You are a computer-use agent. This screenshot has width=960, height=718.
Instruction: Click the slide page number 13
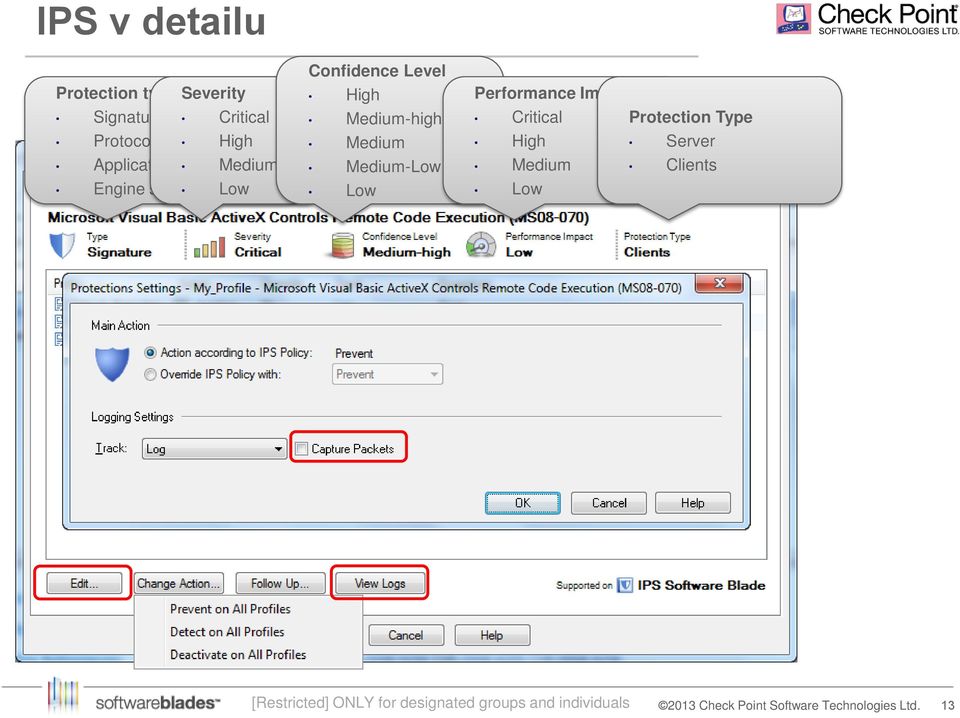click(x=948, y=705)
